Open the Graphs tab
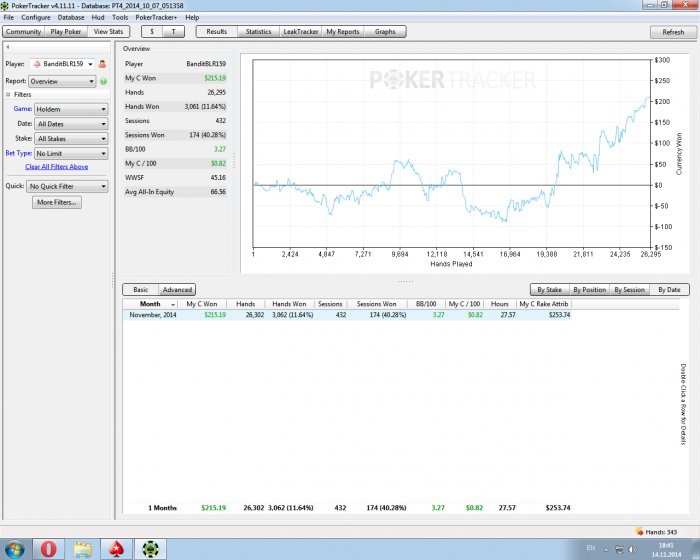Screen dimensions: 700x560 (x=385, y=32)
